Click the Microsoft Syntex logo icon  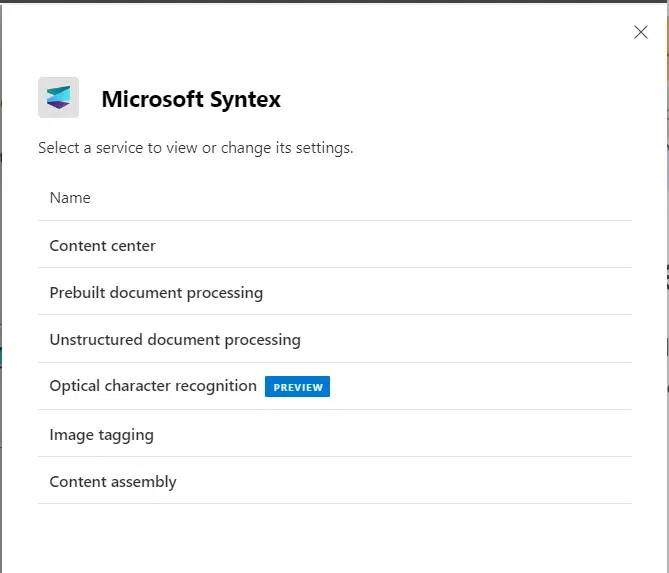58,97
